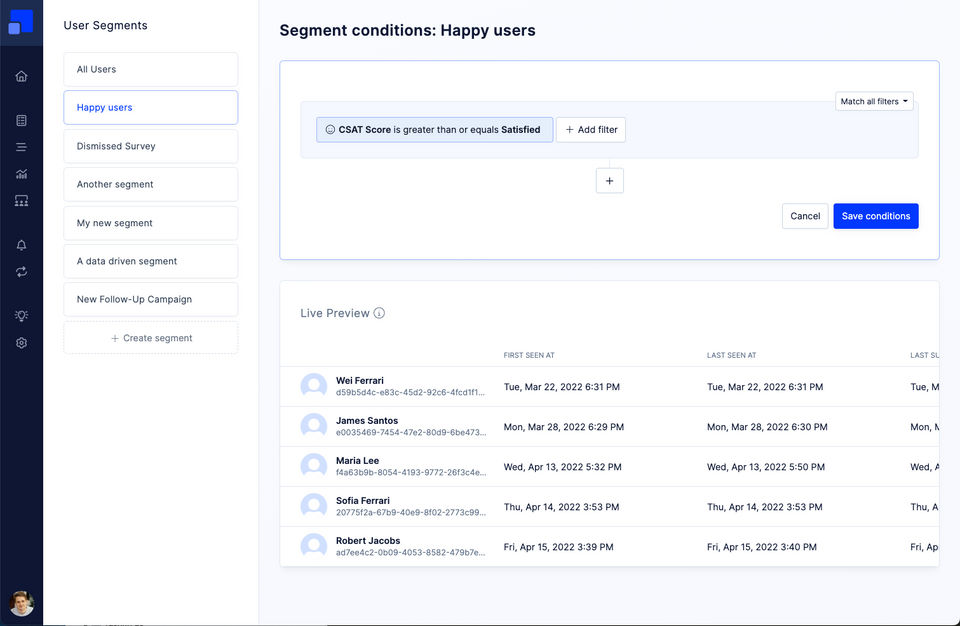Open the users segments sidebar icon

click(21, 201)
